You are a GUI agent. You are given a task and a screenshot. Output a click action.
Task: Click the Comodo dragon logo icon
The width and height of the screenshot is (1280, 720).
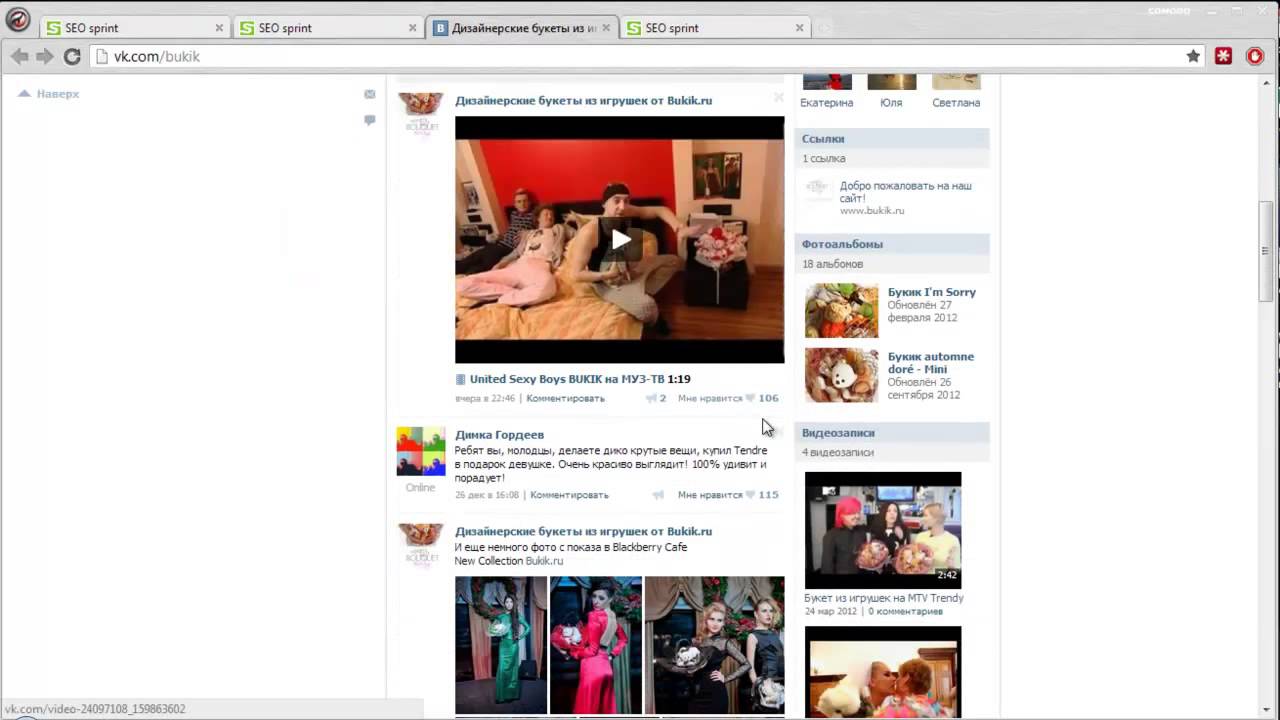(18, 20)
